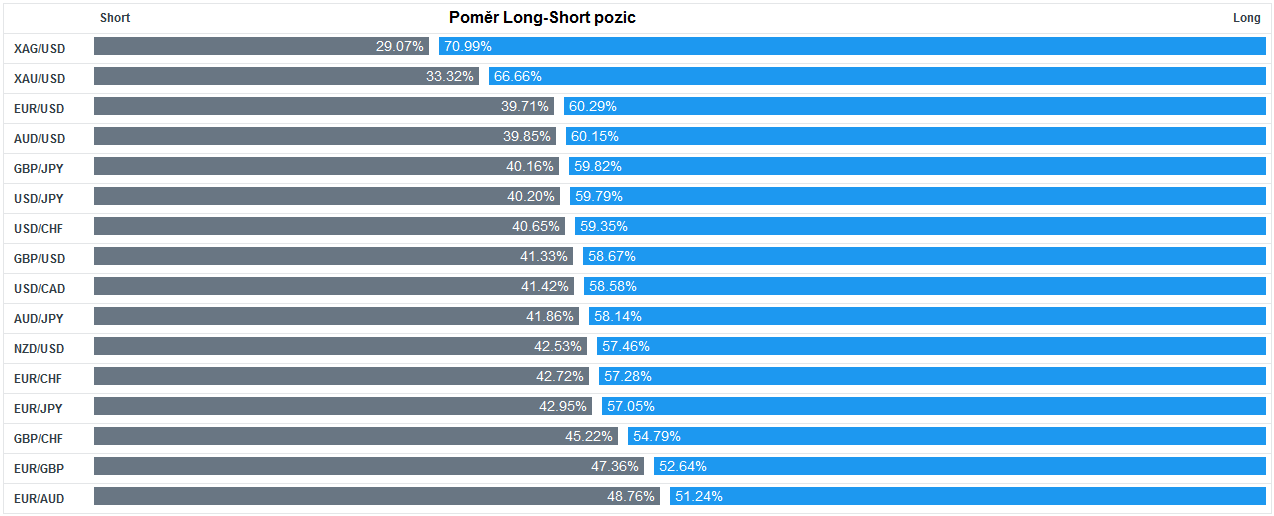Viewport: 1274px width, 516px height.
Task: Click the EUR/USD currency pair label
Action: (39, 108)
